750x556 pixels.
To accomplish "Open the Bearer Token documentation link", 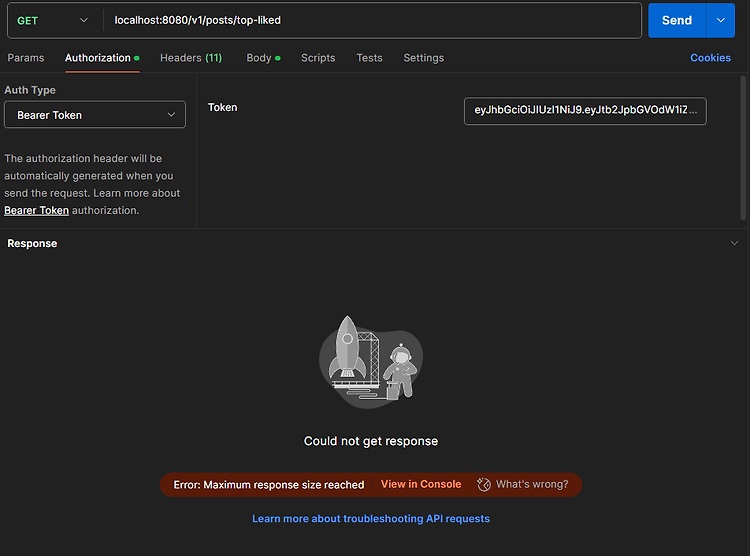I will (36, 211).
